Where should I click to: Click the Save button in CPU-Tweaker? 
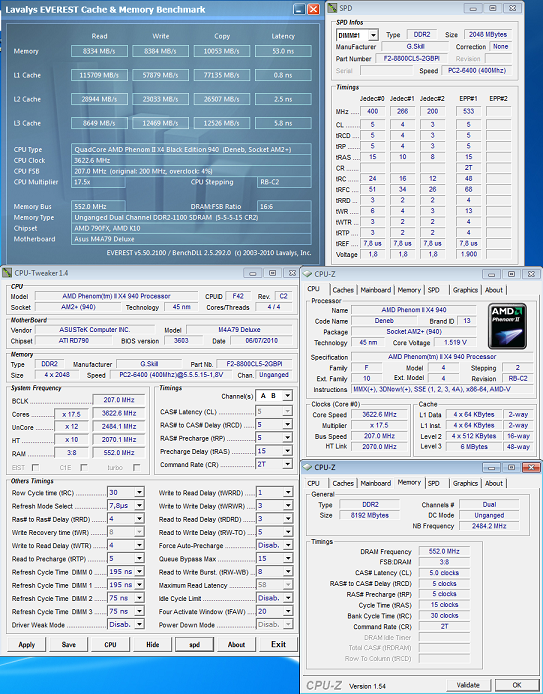pyautogui.click(x=69, y=644)
